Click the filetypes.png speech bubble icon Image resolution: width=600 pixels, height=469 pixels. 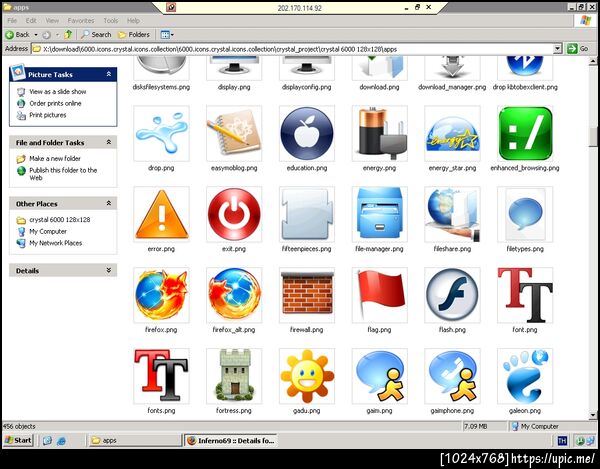coord(525,214)
